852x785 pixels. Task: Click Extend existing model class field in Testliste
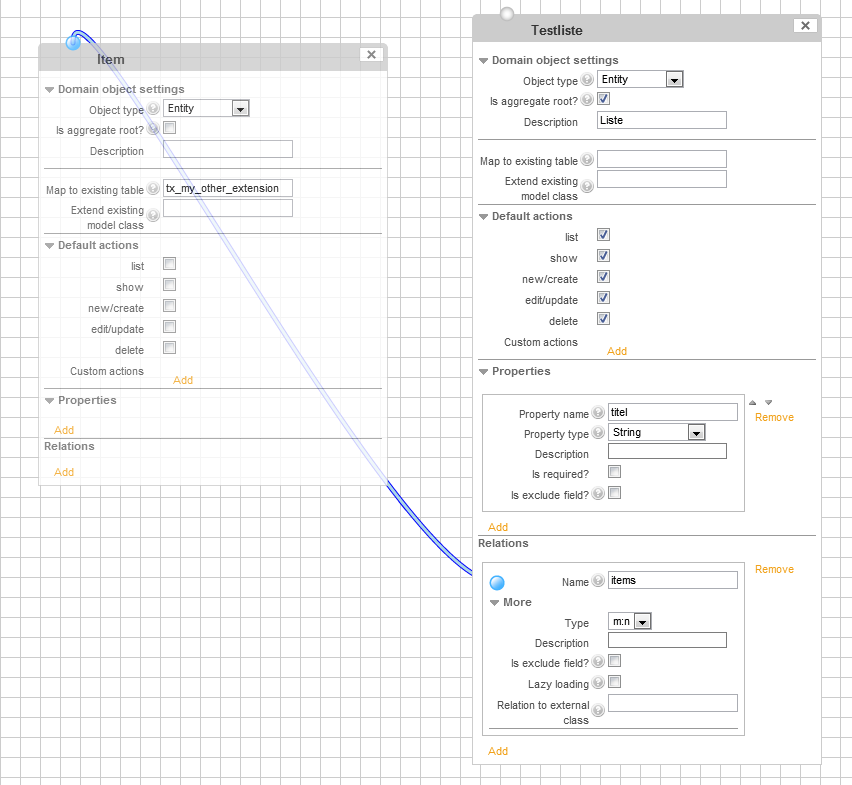[662, 179]
